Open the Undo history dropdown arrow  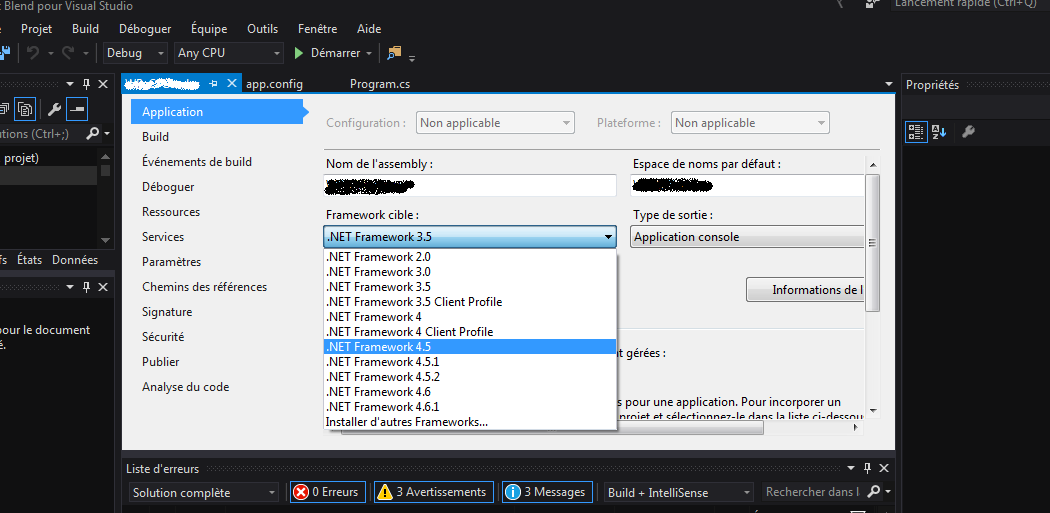51,54
